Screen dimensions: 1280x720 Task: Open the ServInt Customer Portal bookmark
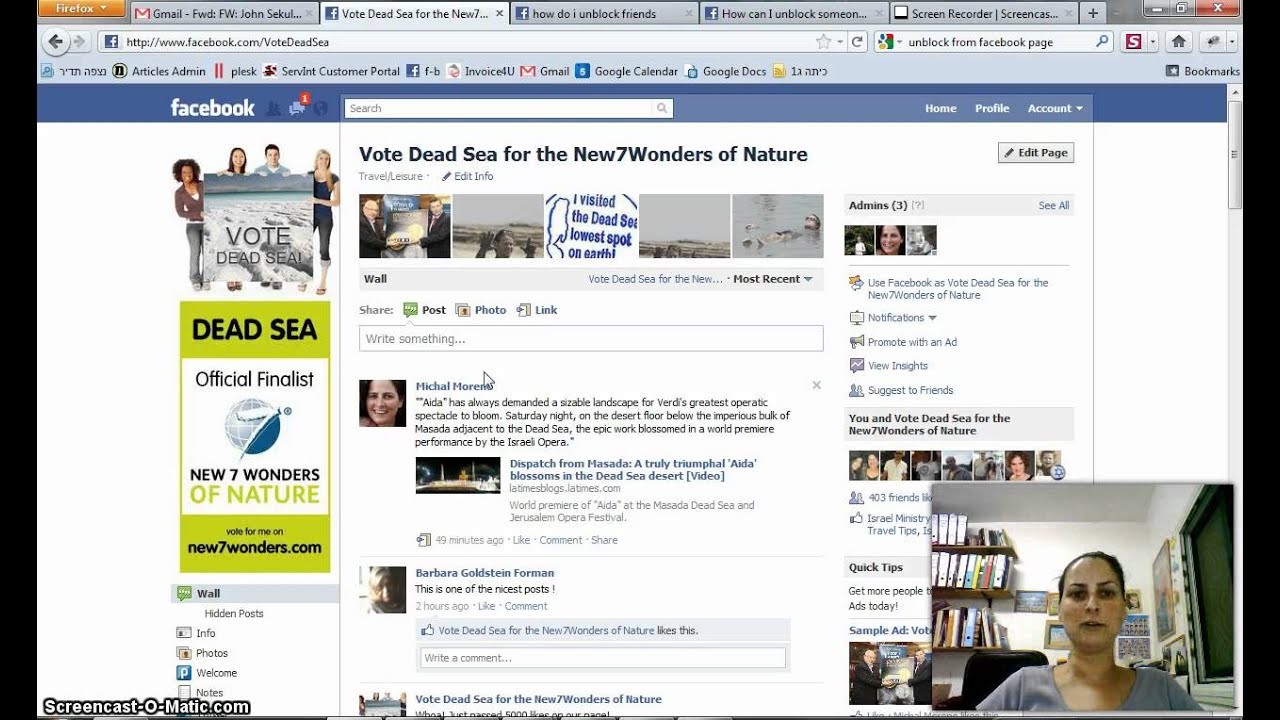pos(331,71)
